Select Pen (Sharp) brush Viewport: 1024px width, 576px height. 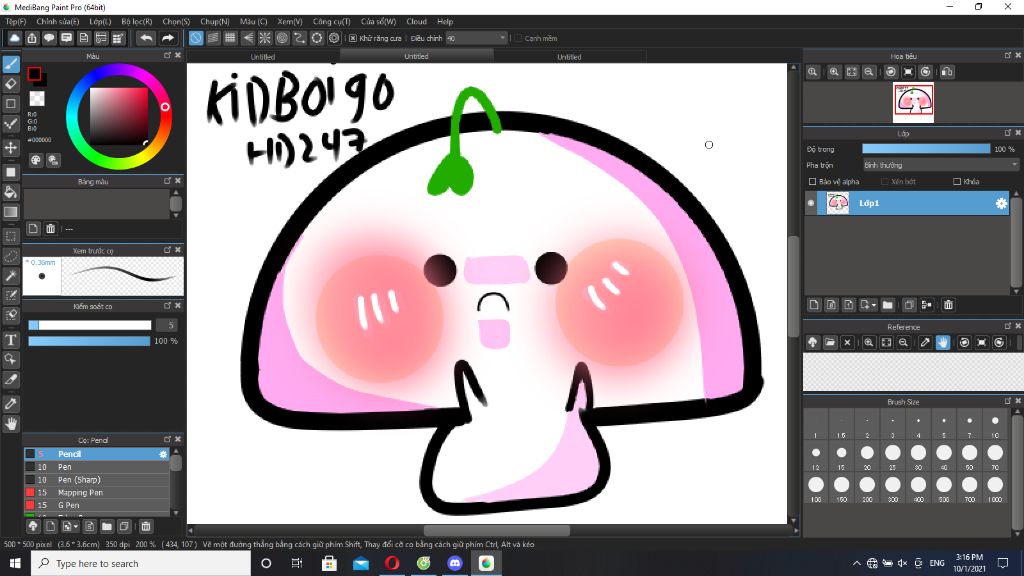click(97, 479)
